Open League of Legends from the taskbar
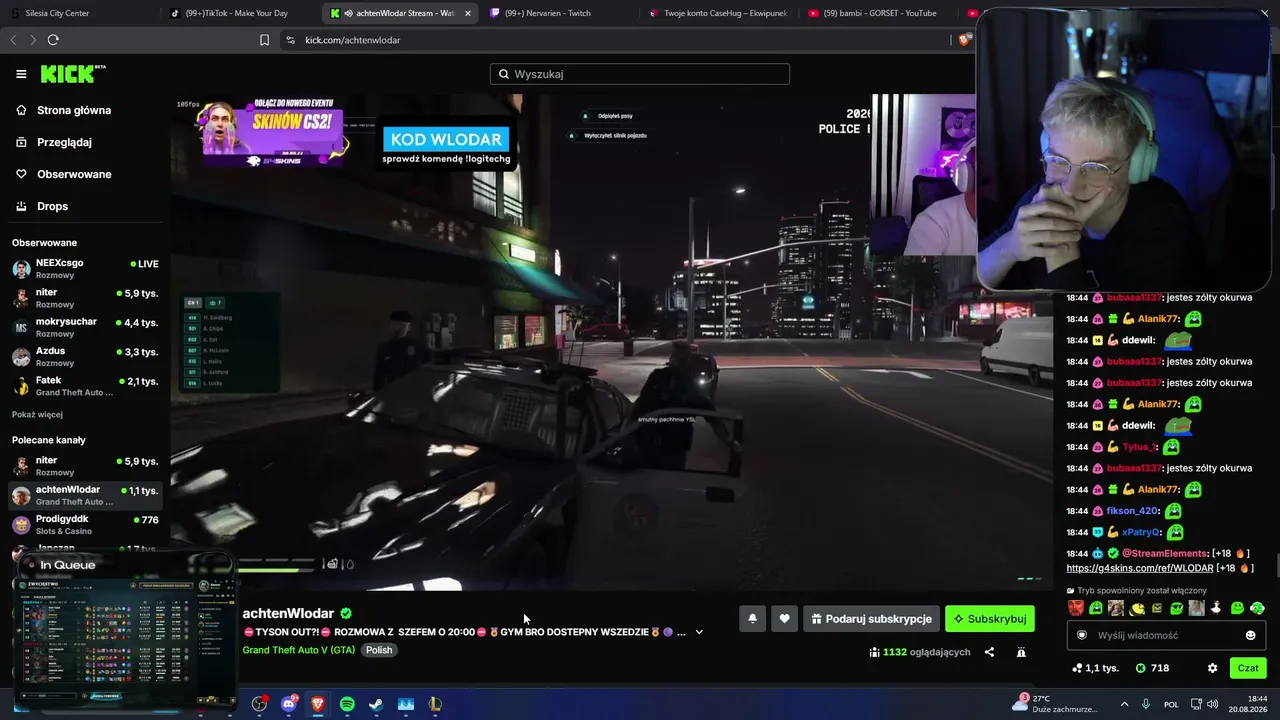 tap(435, 704)
